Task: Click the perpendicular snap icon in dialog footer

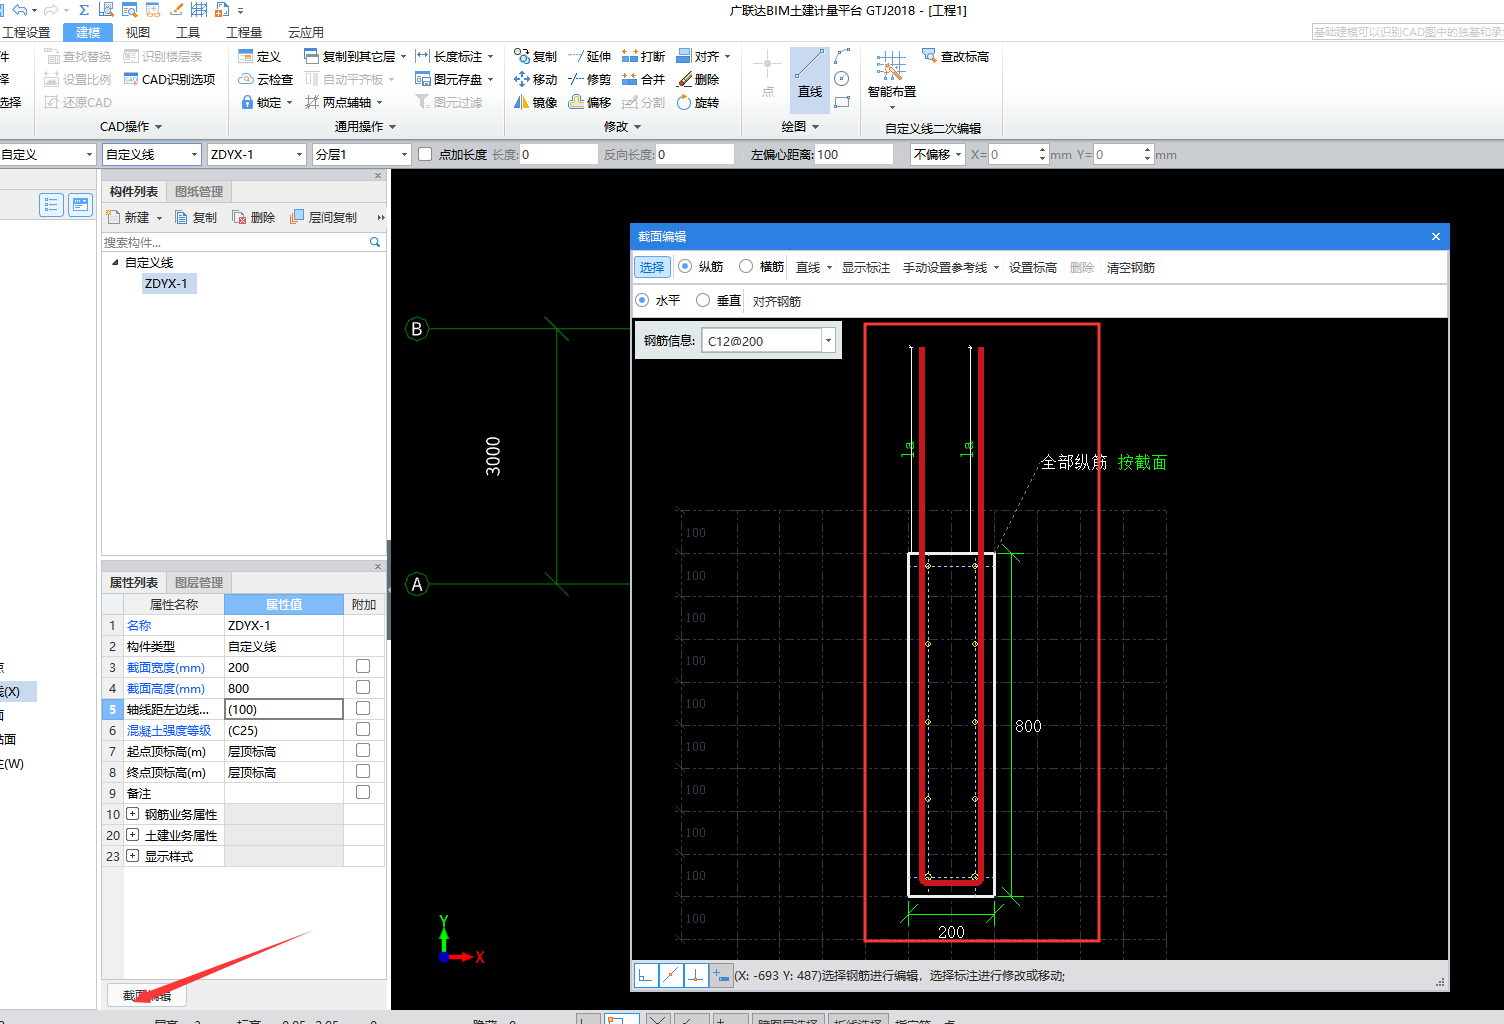Action: pos(695,975)
